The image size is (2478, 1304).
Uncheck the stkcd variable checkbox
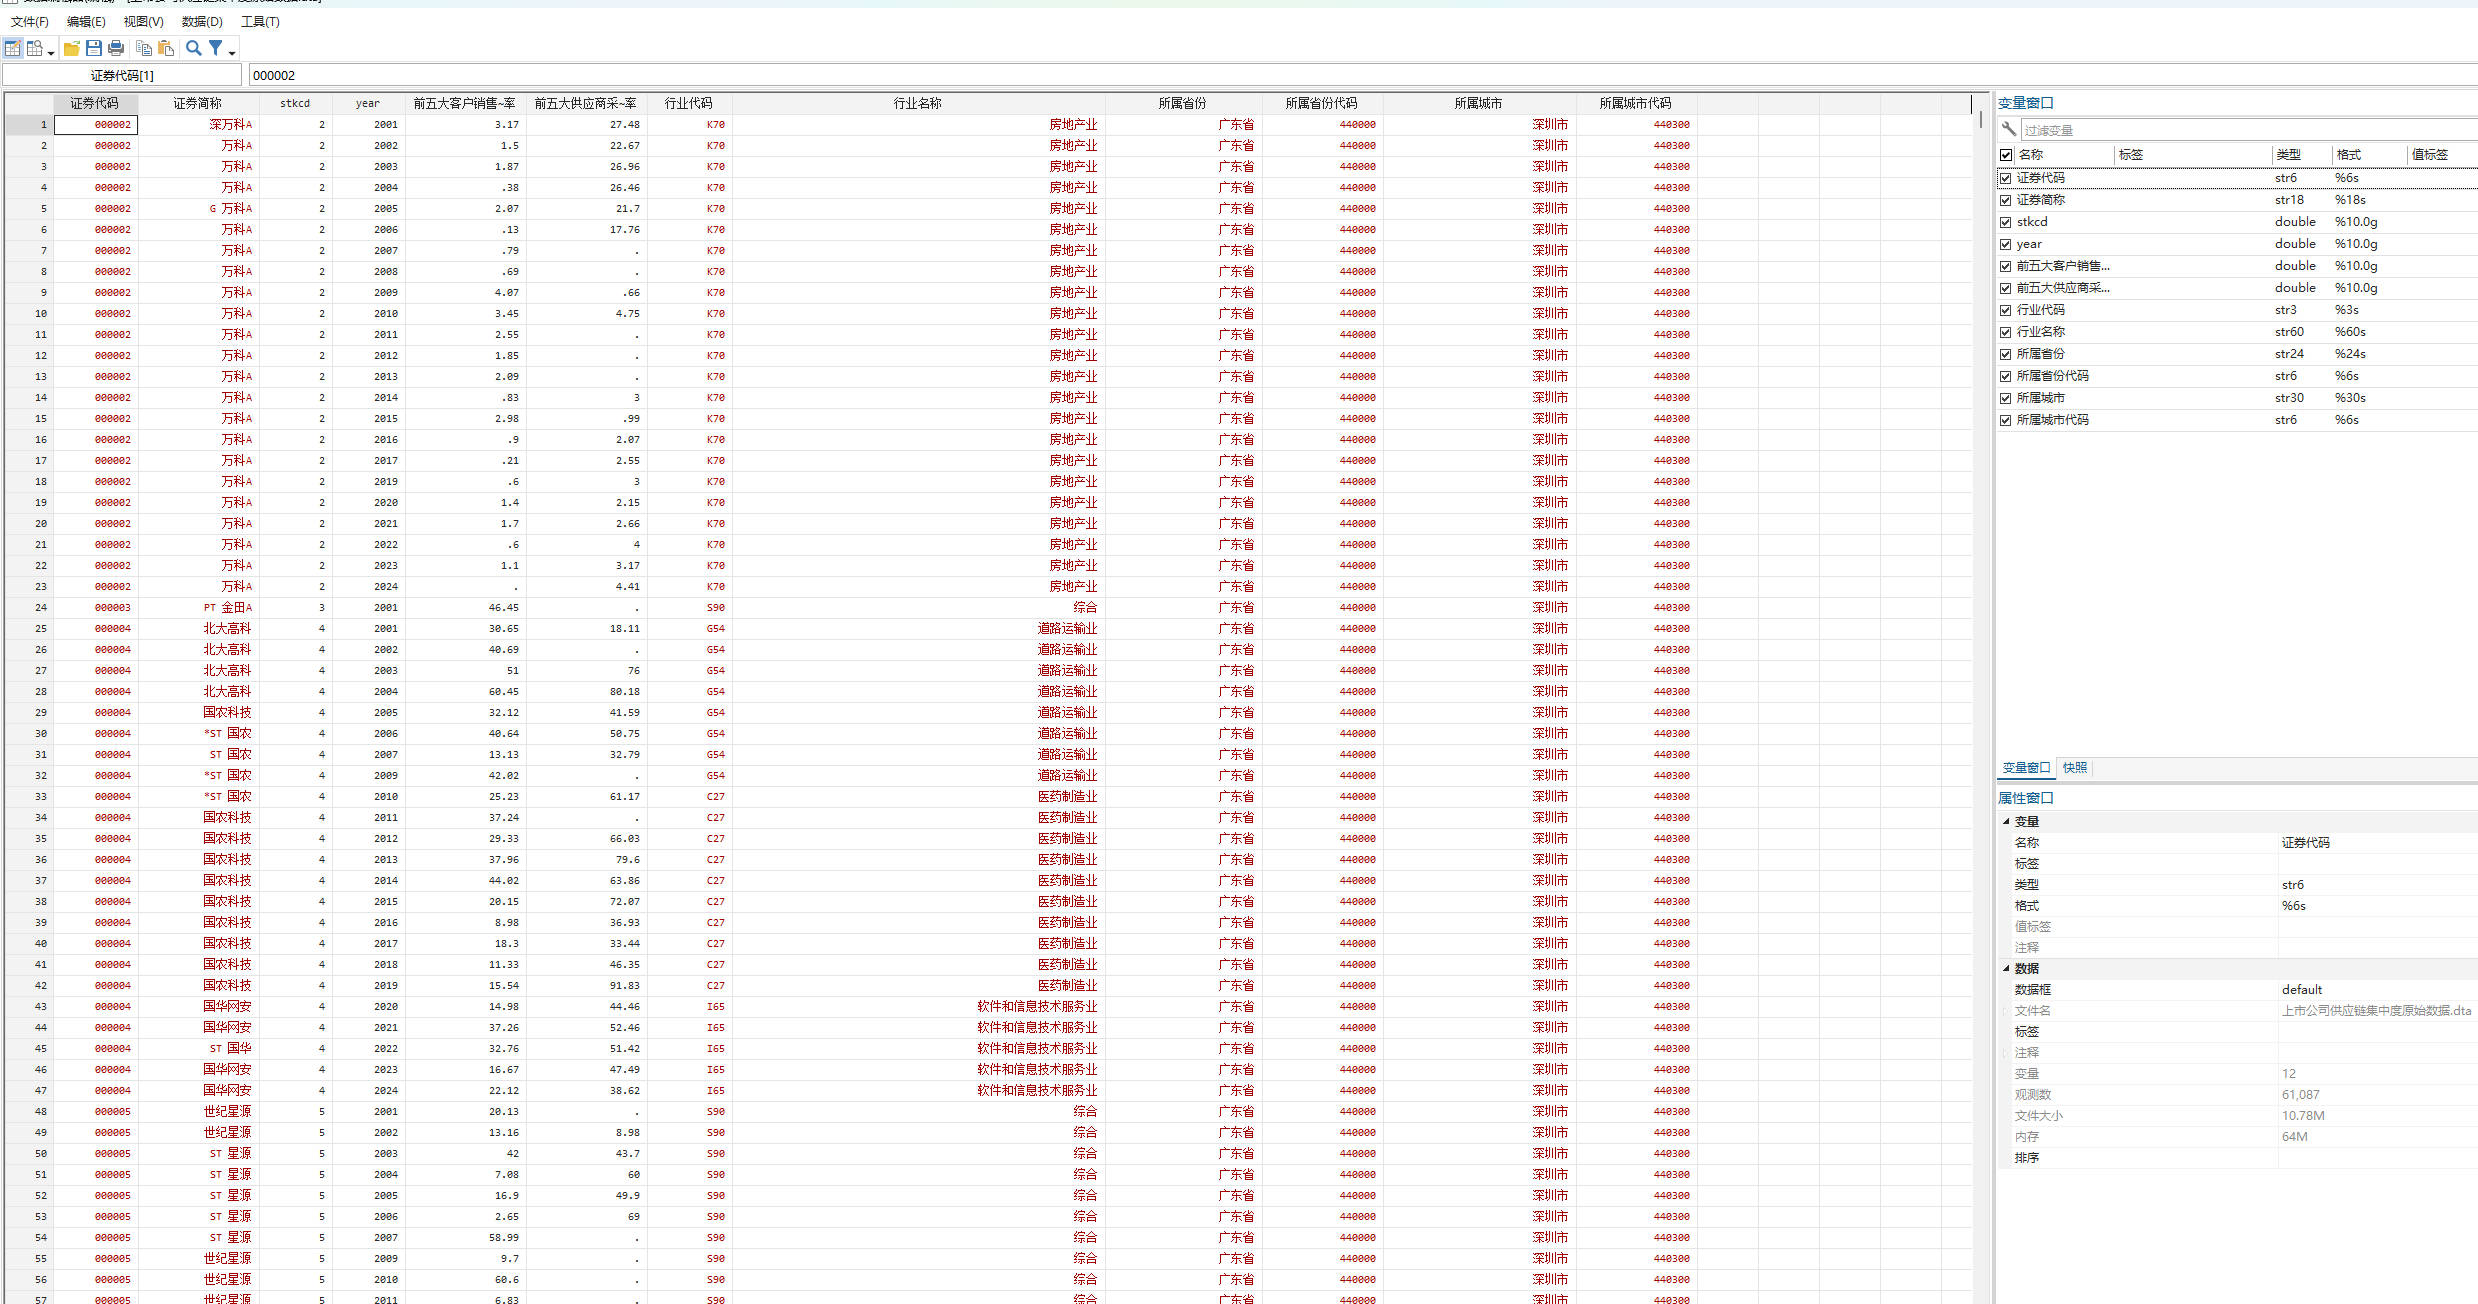2006,222
